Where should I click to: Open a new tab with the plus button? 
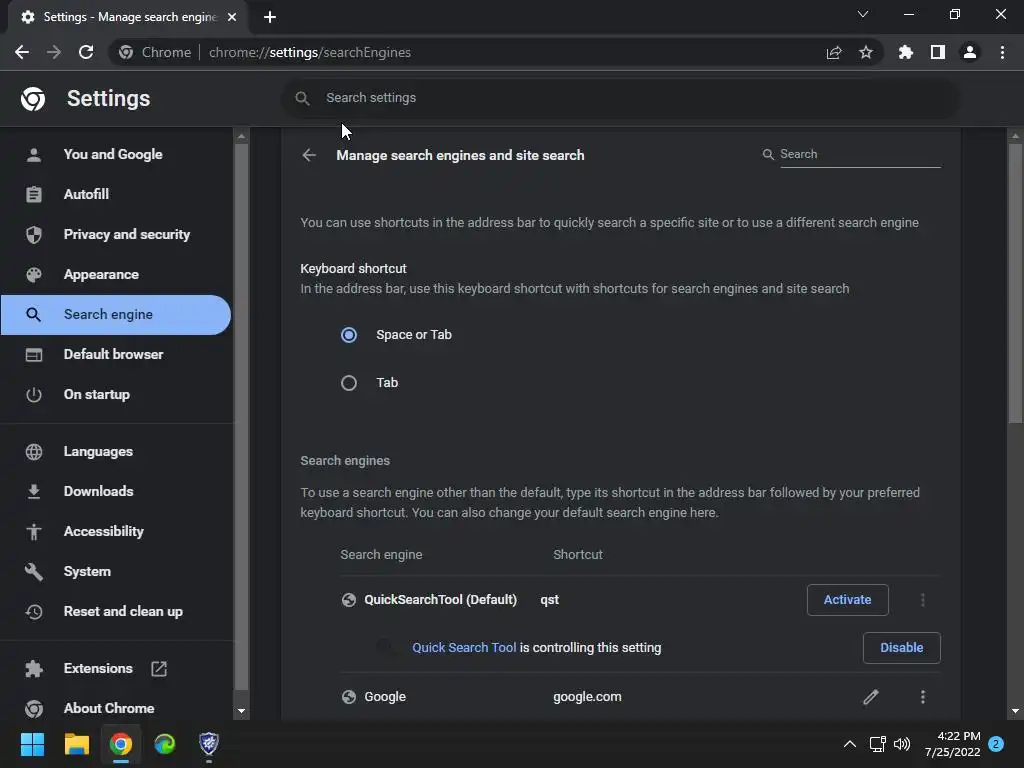coord(270,17)
